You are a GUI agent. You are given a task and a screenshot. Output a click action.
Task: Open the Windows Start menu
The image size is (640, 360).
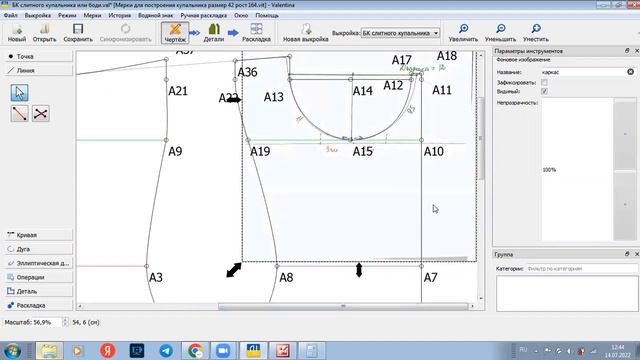point(12,351)
